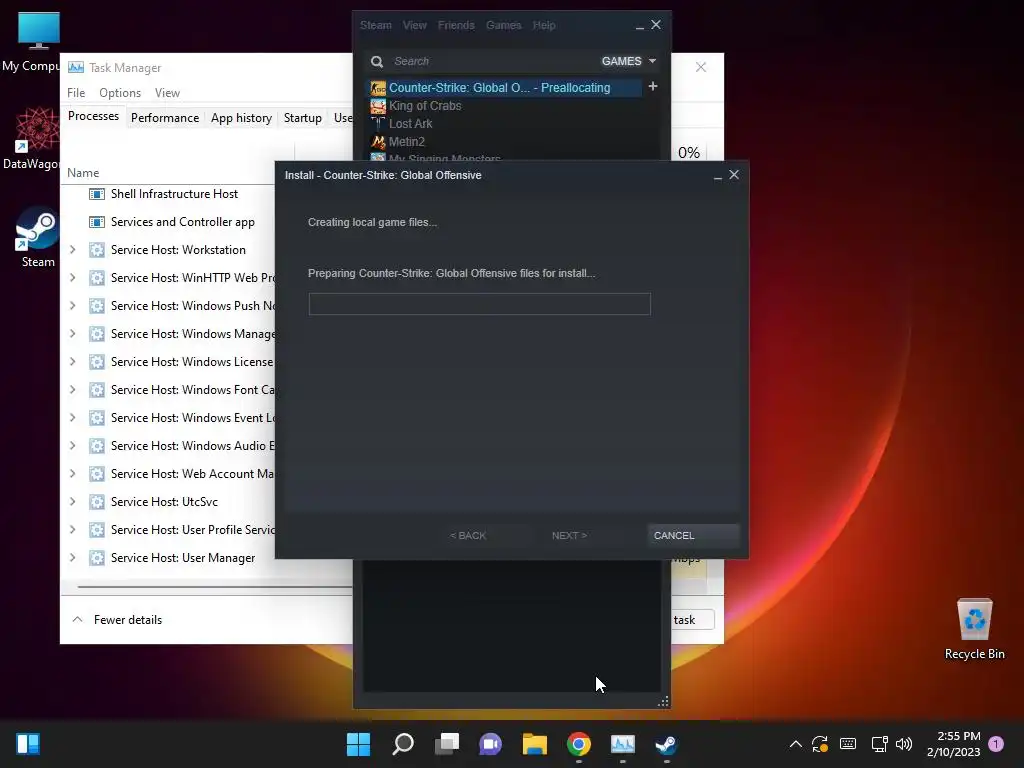Open the Windows Start button
1024x768 pixels.
pyautogui.click(x=358, y=744)
